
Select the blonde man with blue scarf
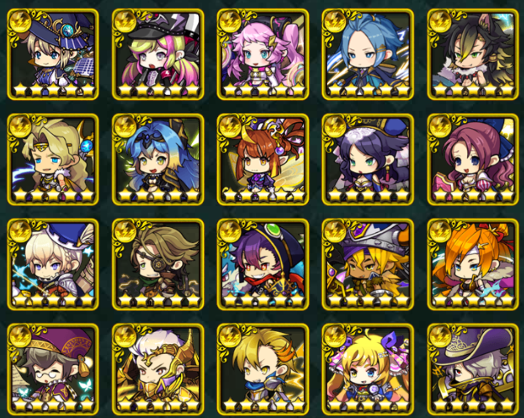coord(263,369)
